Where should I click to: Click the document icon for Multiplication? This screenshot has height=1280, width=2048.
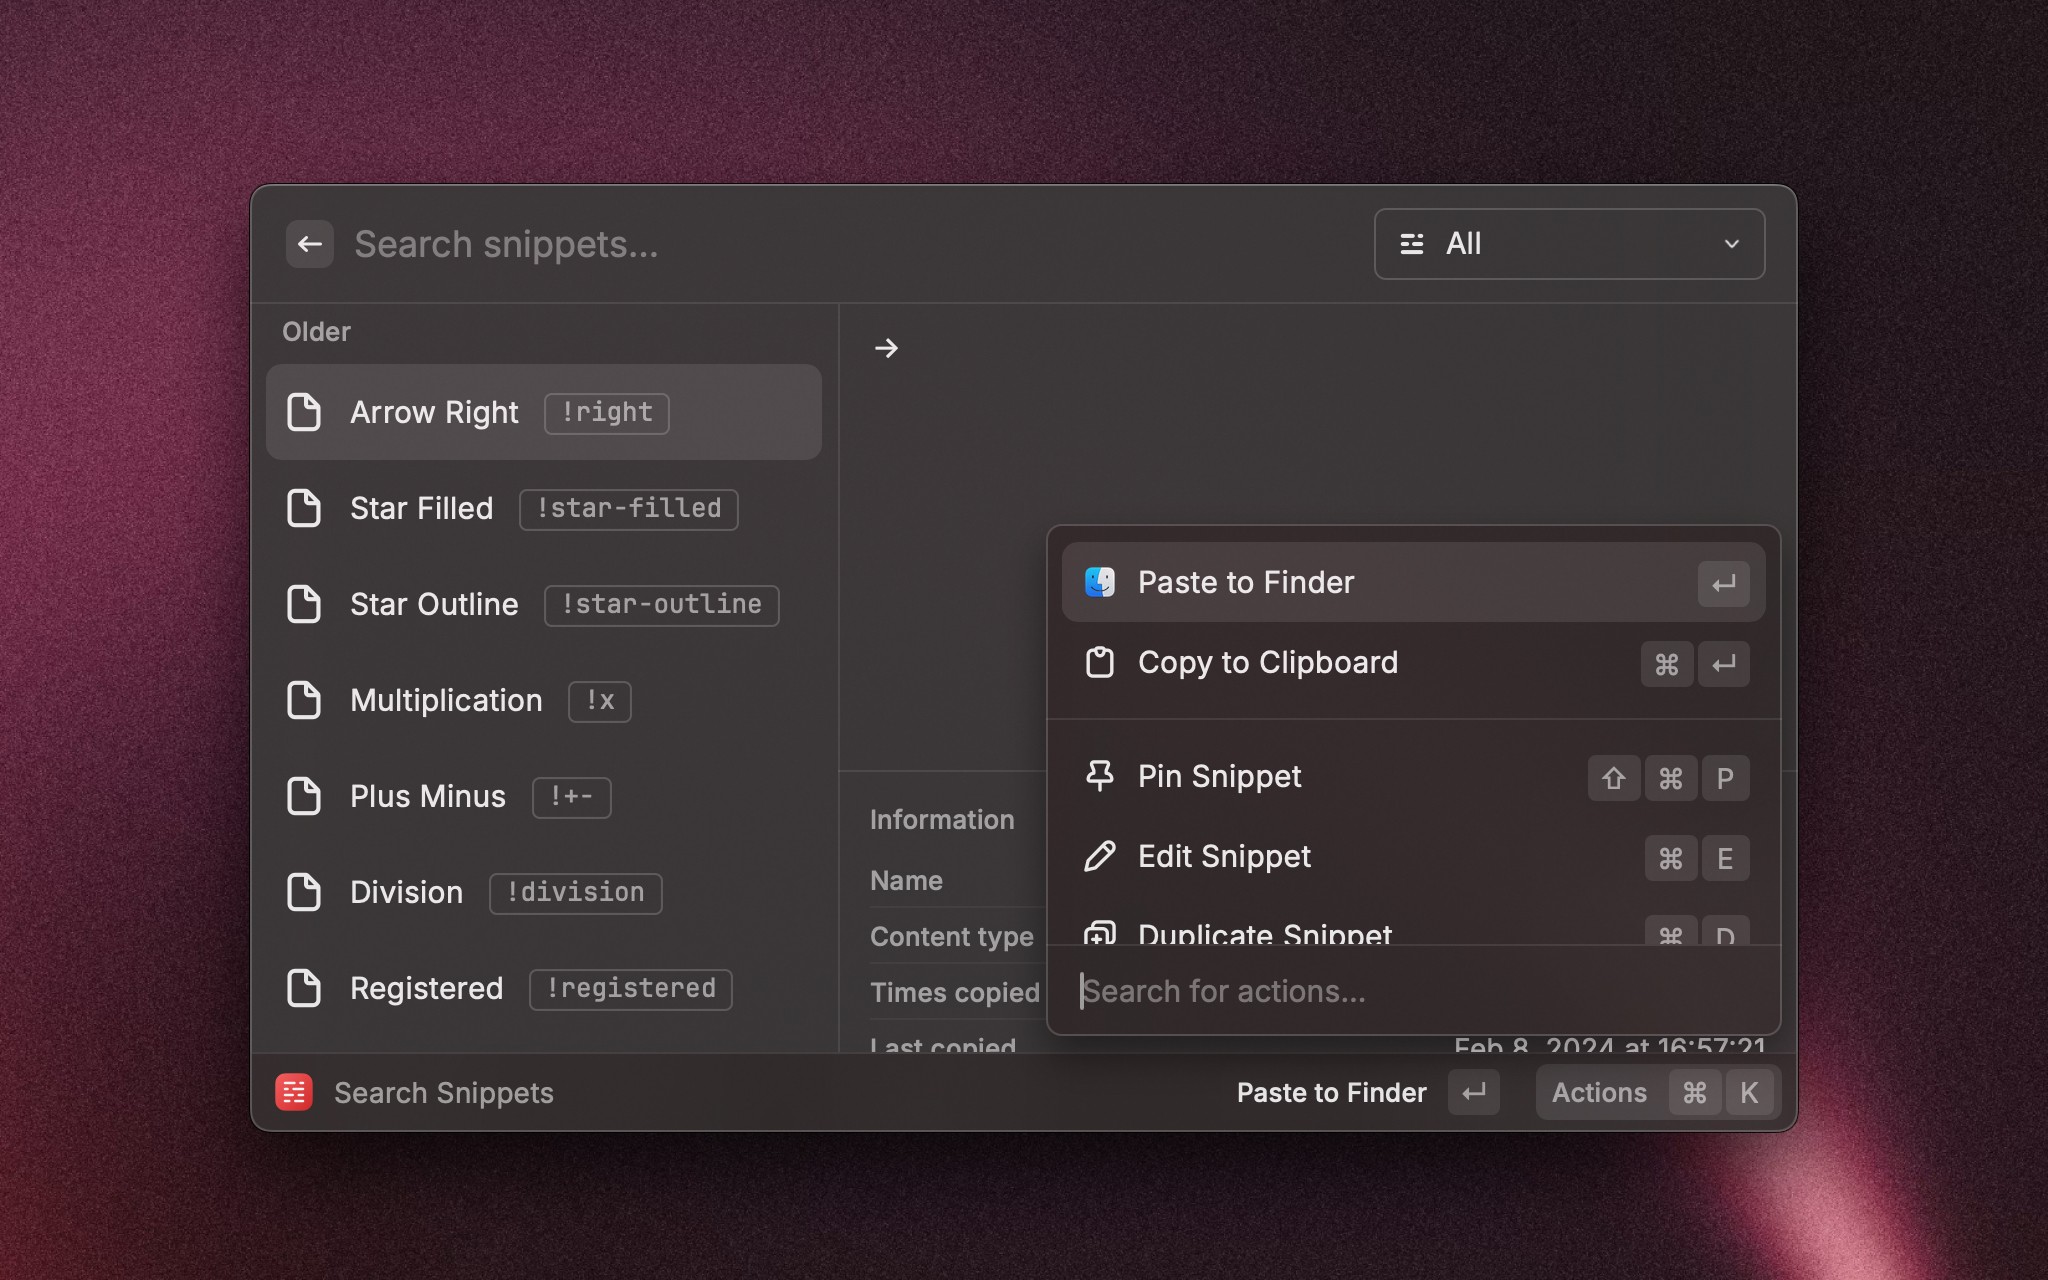pyautogui.click(x=304, y=700)
